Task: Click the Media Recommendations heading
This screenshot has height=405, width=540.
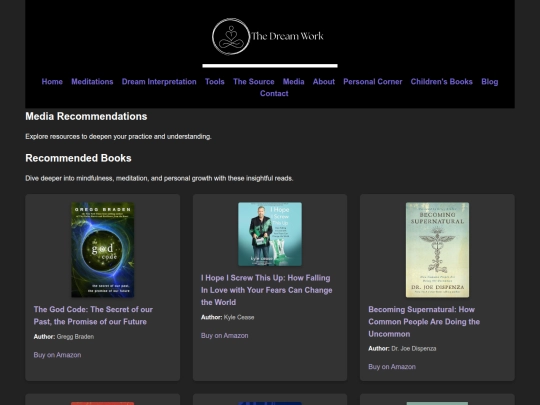Action: tap(86, 116)
